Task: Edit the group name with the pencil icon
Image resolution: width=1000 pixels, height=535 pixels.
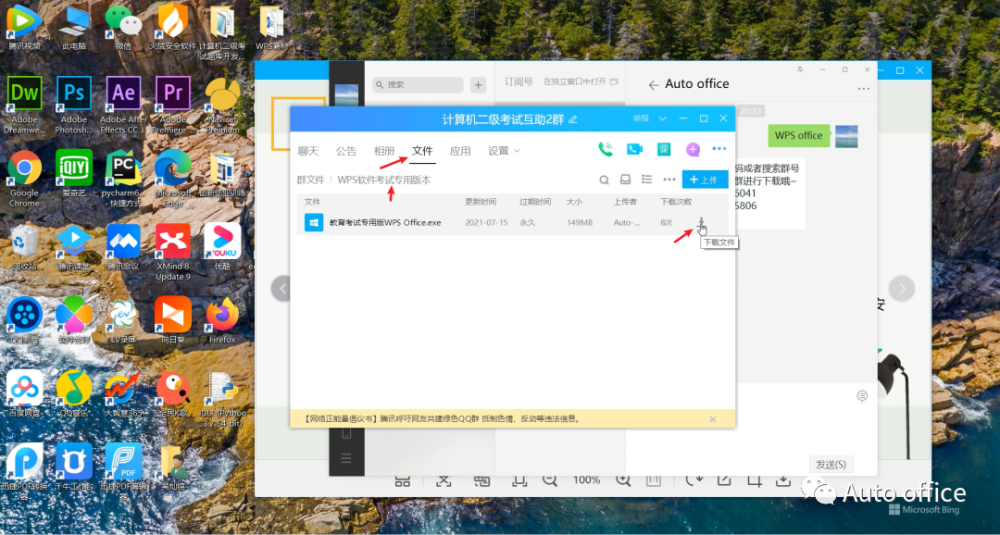Action: pos(573,119)
